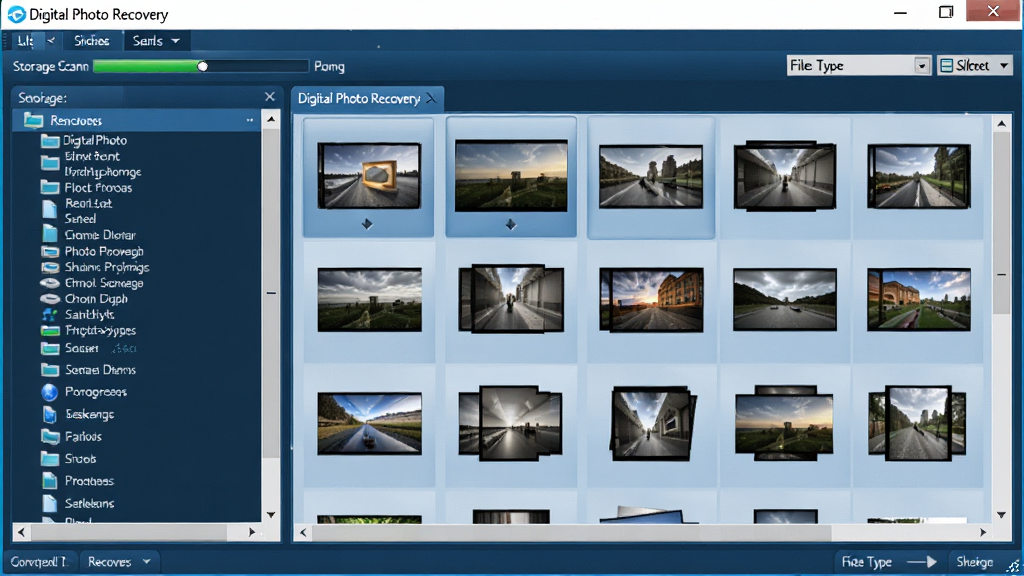Open the Lls menu
This screenshot has width=1024, height=576.
[25, 40]
